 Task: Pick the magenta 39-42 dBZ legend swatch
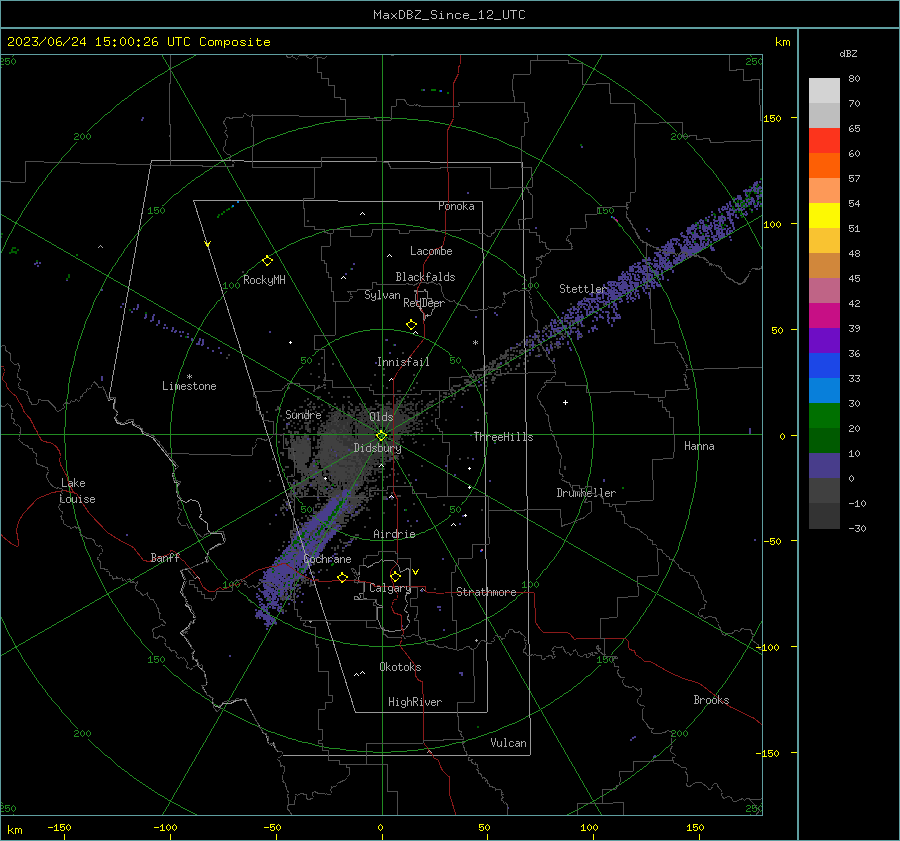[x=824, y=316]
